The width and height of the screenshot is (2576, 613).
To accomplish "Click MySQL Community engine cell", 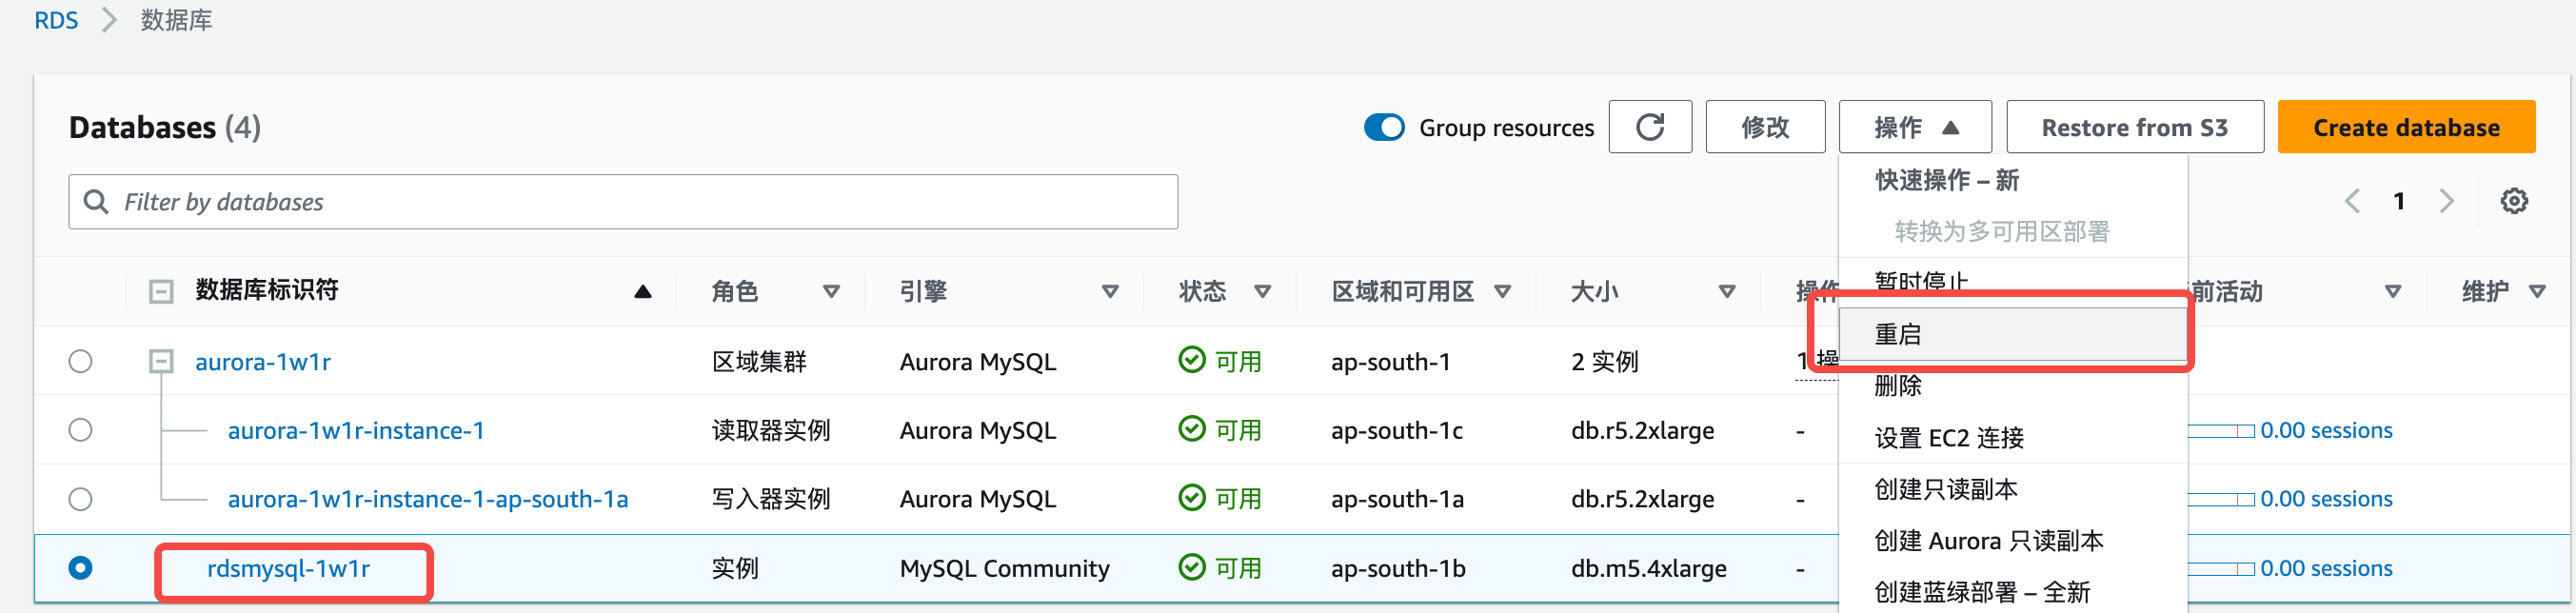I will coord(1004,569).
